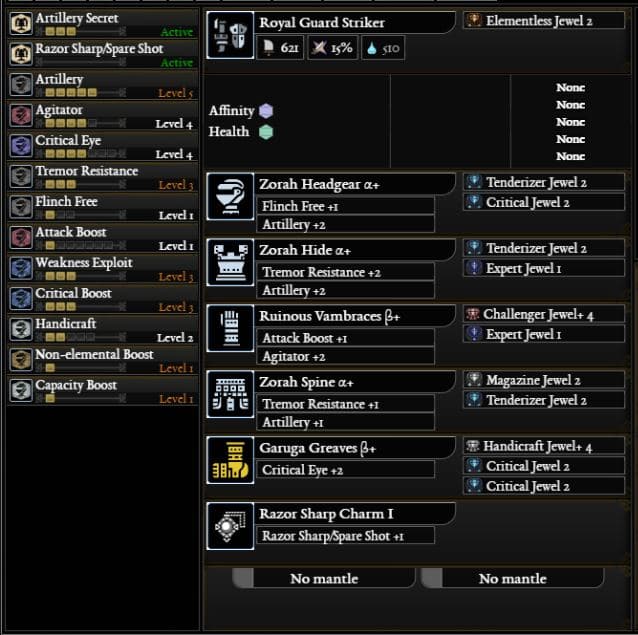This screenshot has width=638, height=635.
Task: Select the Ruinous Vambraces gauntlet icon
Action: coord(230,328)
